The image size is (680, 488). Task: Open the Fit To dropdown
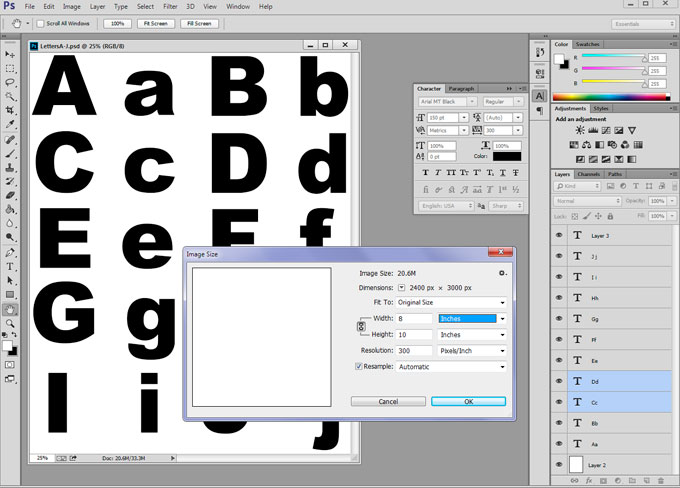click(x=451, y=302)
